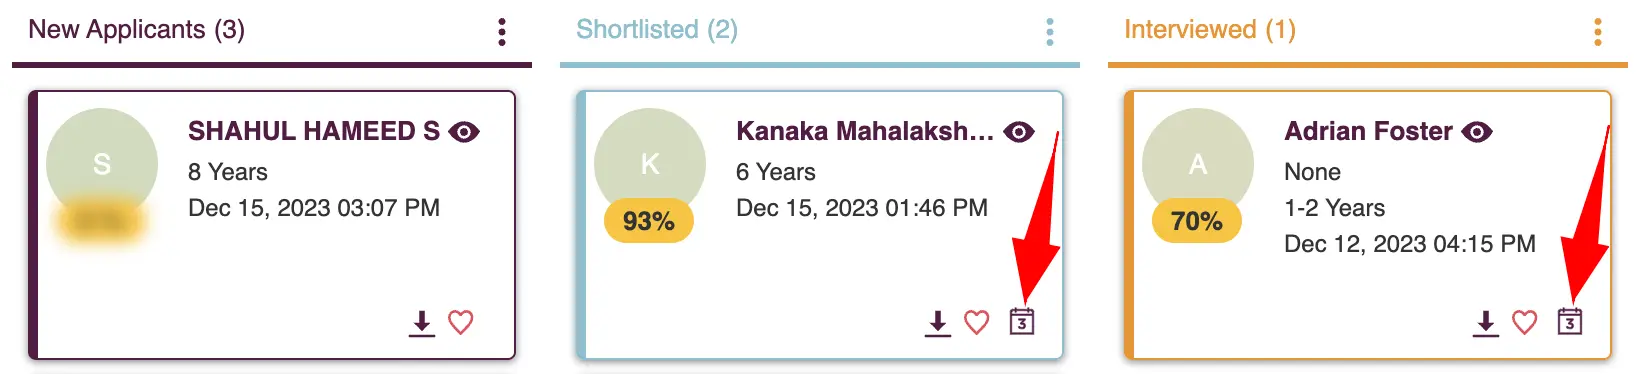Click the 93% match score badge
This screenshot has width=1640, height=374.
tap(649, 221)
